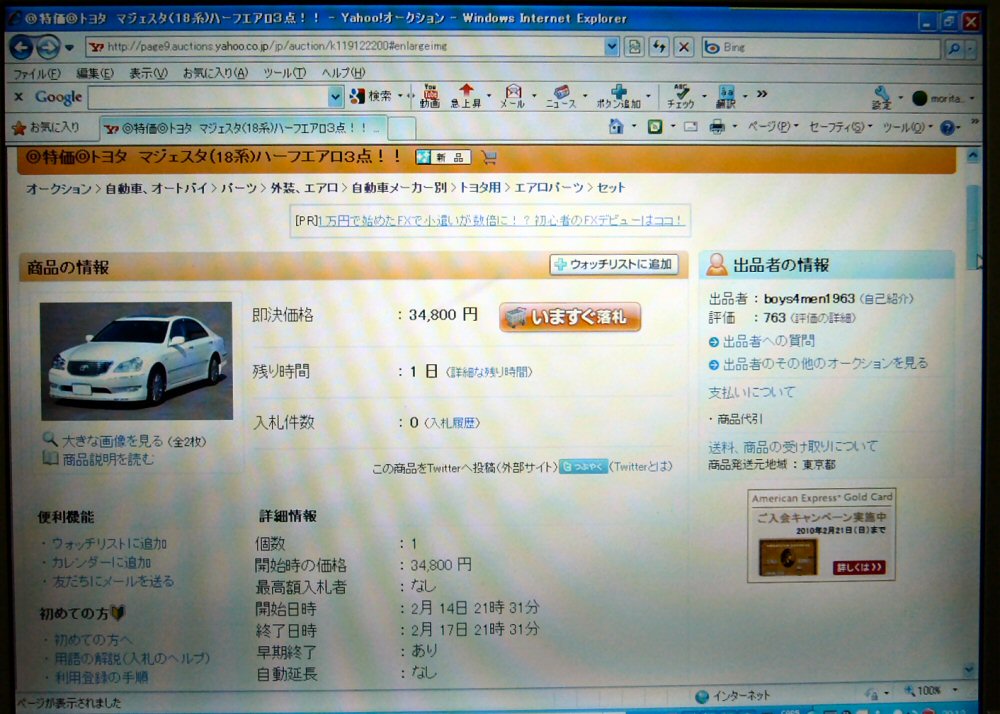1000x714 pixels.
Task: Open the エアロパーツ breadcrumb link
Action: (548, 187)
